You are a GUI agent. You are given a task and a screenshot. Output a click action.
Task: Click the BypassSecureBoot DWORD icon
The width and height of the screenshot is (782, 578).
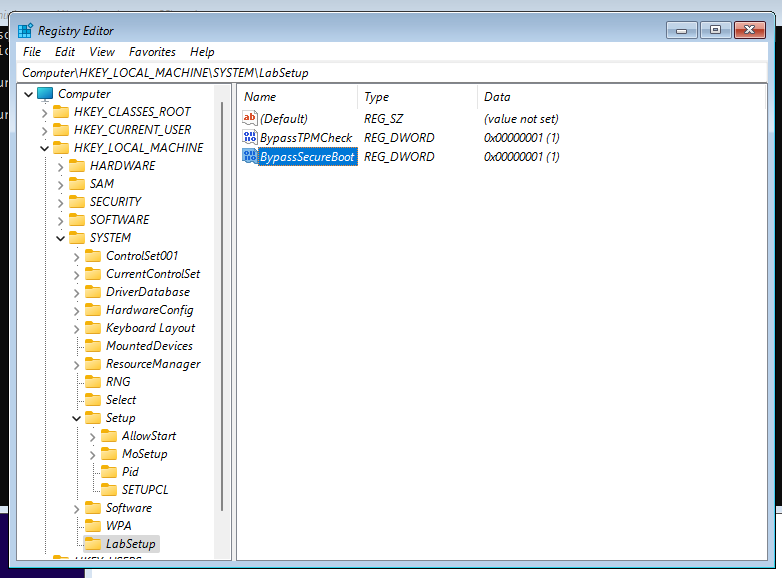(x=249, y=156)
